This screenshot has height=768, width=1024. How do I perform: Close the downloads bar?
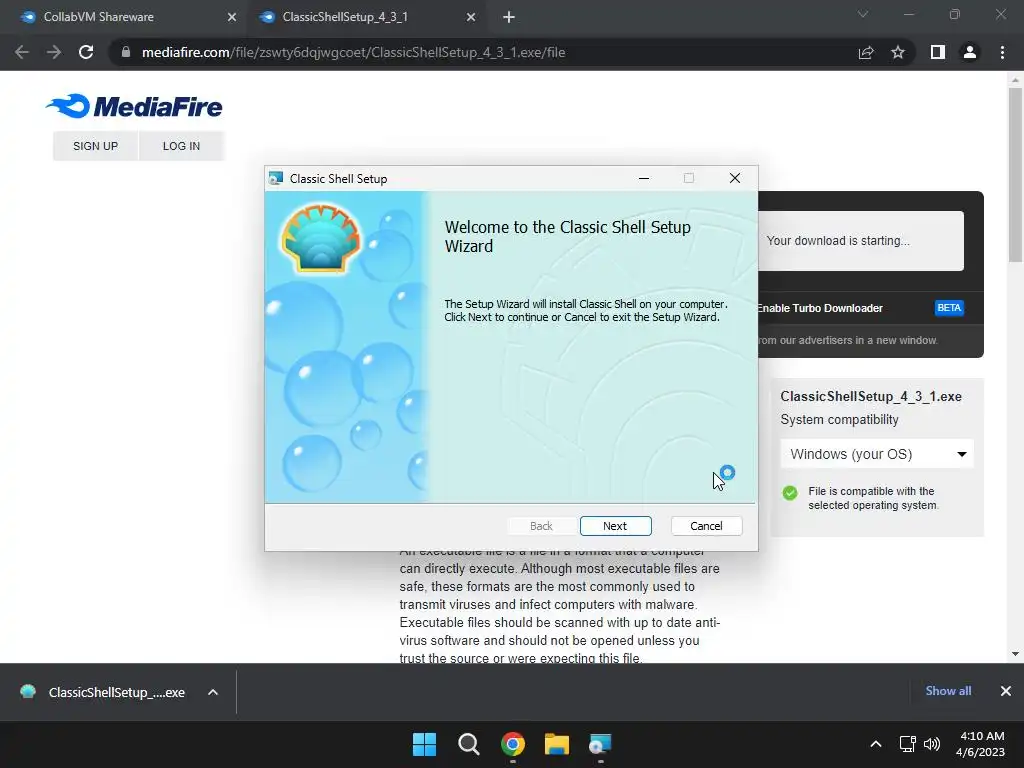point(1006,691)
